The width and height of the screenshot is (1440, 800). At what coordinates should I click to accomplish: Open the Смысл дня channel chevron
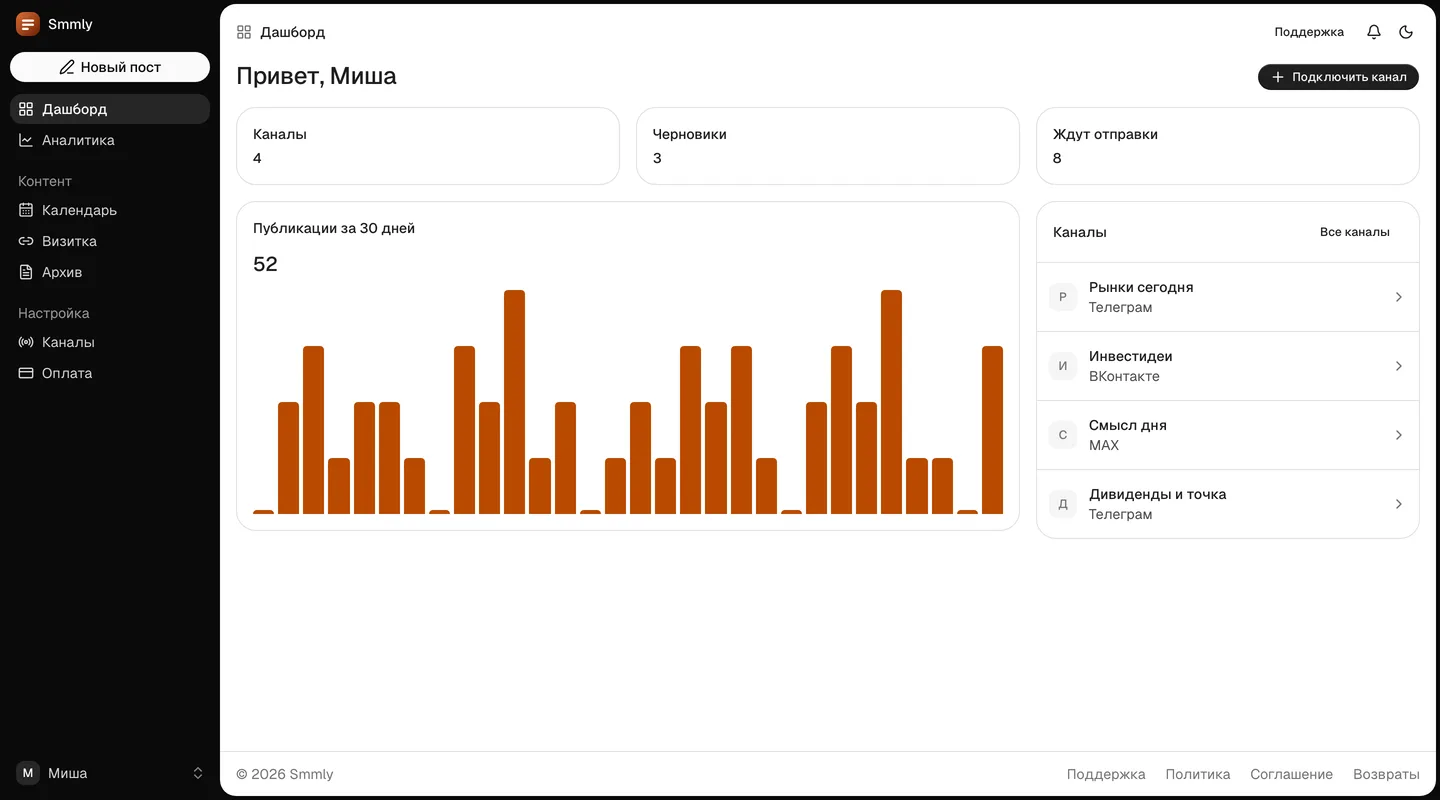[x=1399, y=435]
